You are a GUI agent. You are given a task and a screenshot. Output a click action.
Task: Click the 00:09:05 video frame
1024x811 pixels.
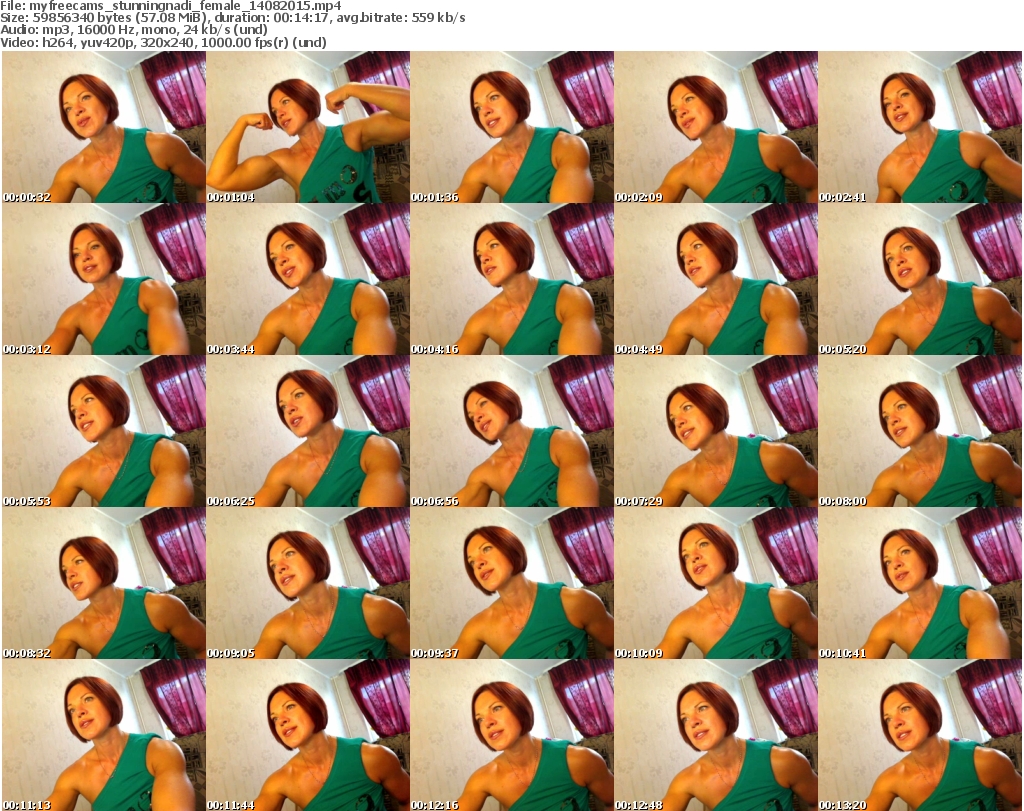coord(308,583)
